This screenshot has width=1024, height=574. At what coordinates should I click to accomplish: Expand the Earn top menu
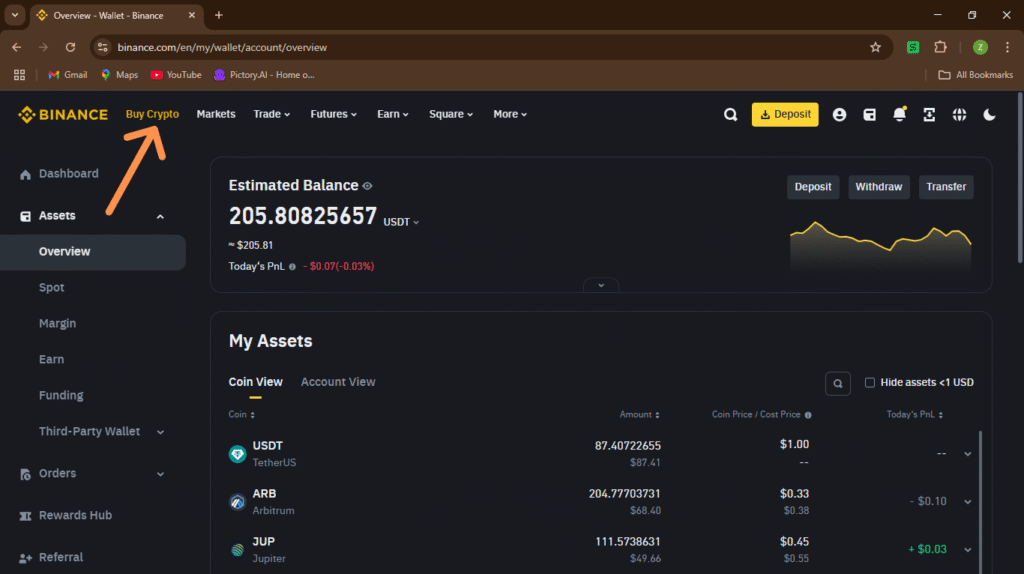tap(392, 114)
